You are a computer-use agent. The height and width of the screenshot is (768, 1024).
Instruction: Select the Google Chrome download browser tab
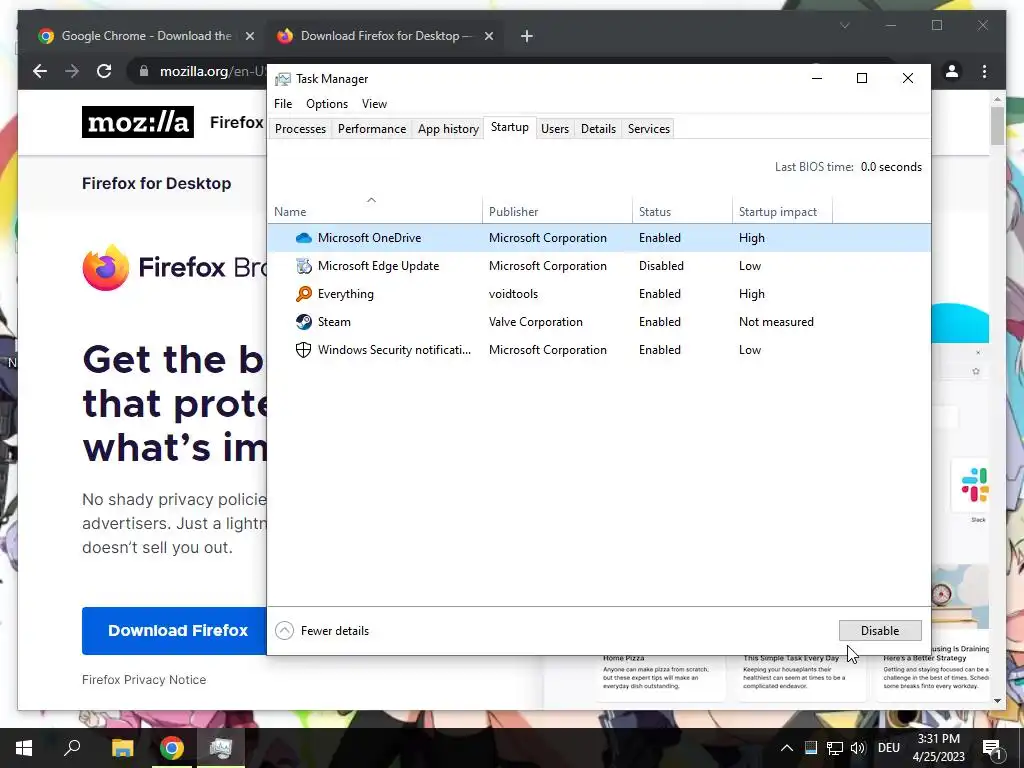coord(147,36)
